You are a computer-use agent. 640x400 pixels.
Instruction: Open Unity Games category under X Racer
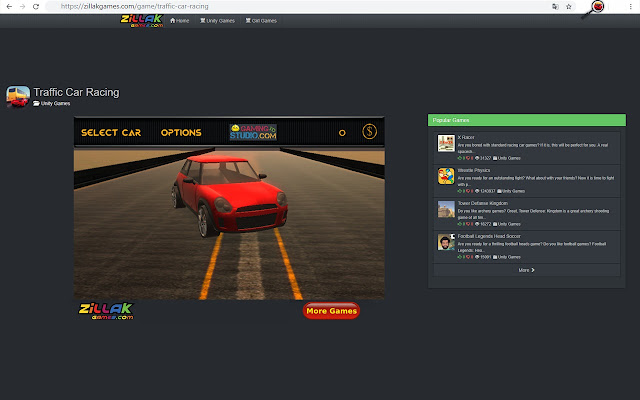[507, 158]
